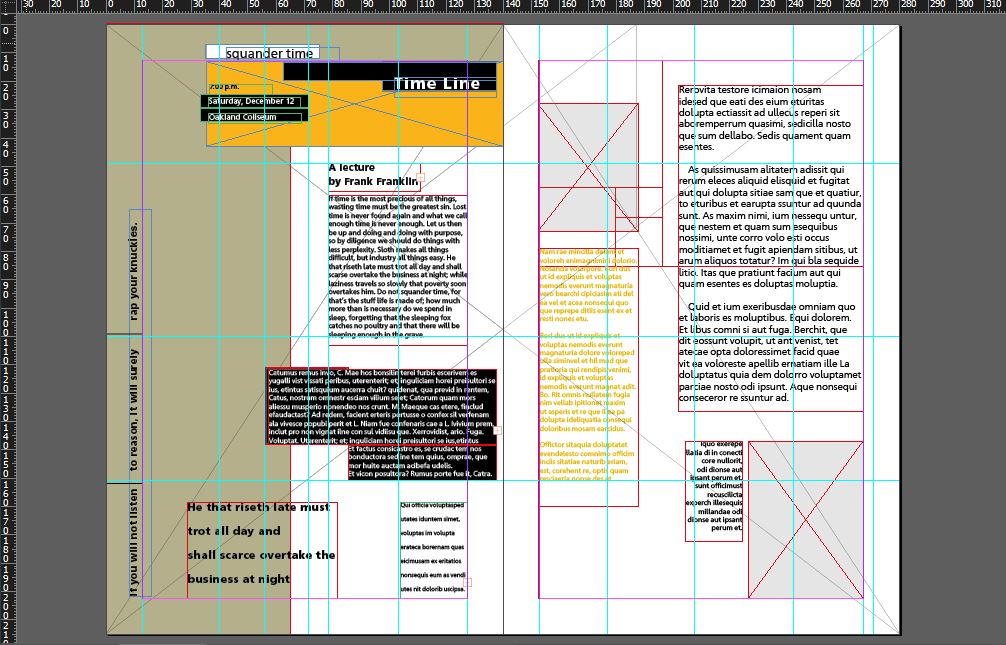Select rotated "If you will not listen" text
The height and width of the screenshot is (645, 1006).
click(x=134, y=540)
